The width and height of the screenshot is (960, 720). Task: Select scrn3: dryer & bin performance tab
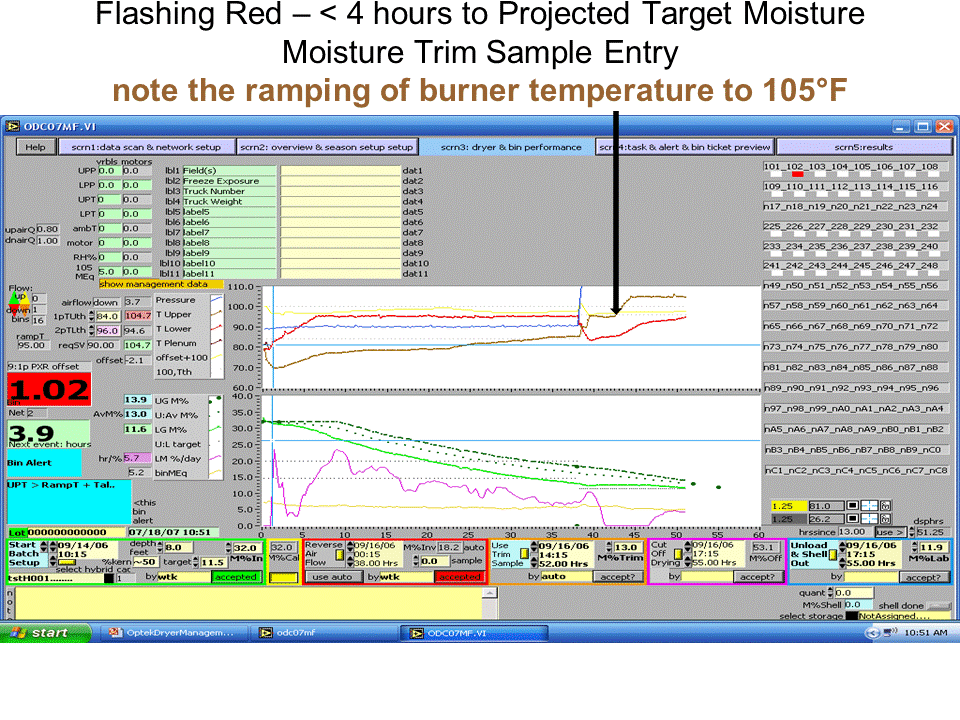pos(509,147)
